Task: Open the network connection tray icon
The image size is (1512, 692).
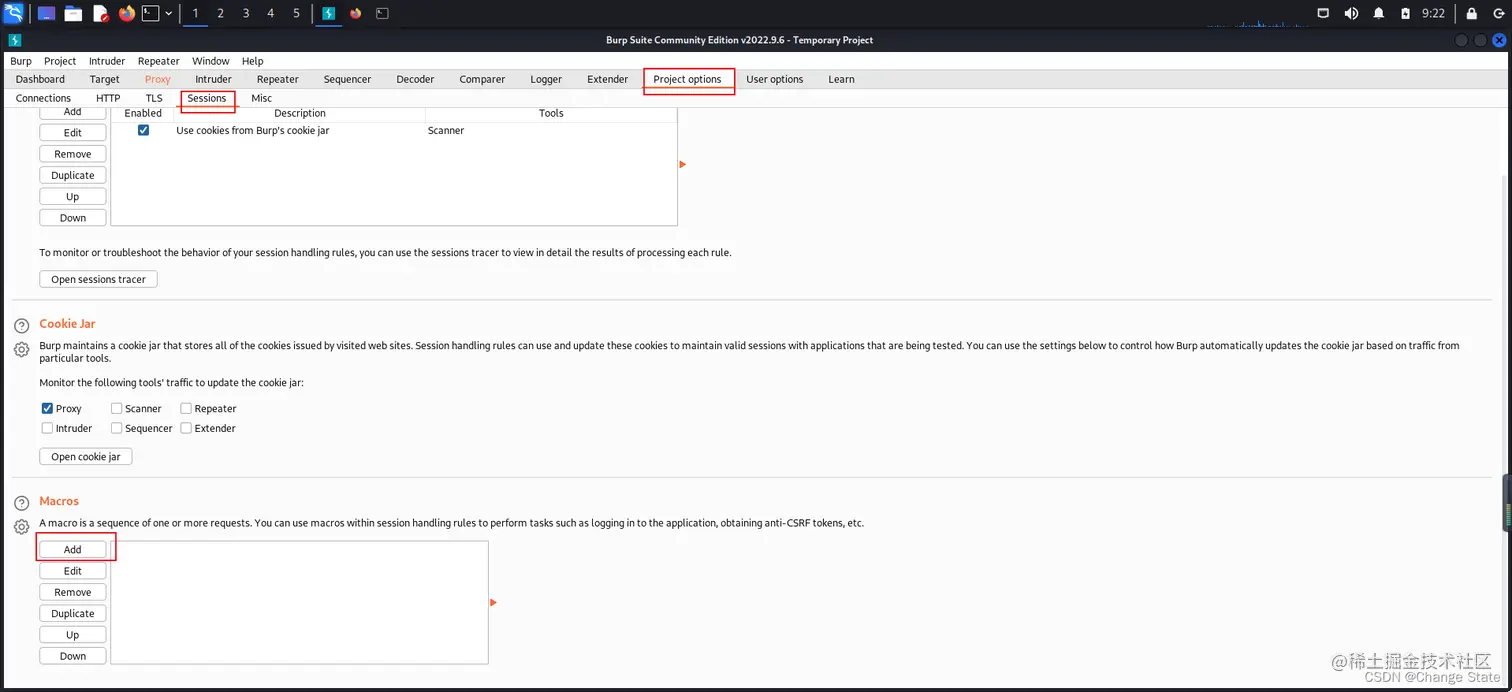Action: pyautogui.click(x=1323, y=13)
